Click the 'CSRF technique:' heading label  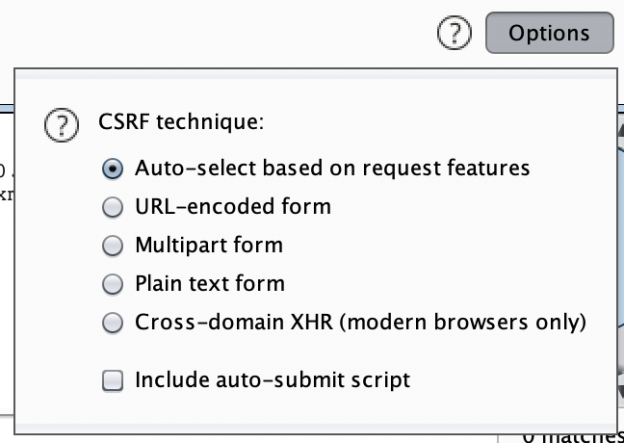coord(180,123)
